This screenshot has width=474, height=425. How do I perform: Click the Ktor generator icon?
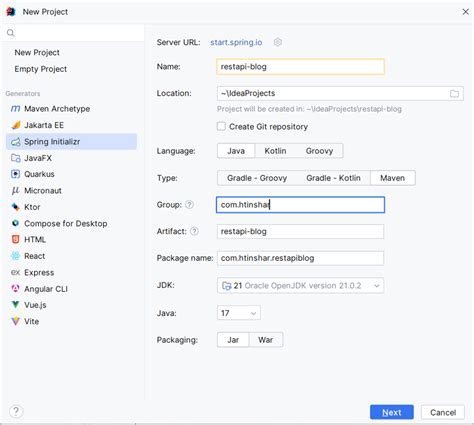pos(16,207)
